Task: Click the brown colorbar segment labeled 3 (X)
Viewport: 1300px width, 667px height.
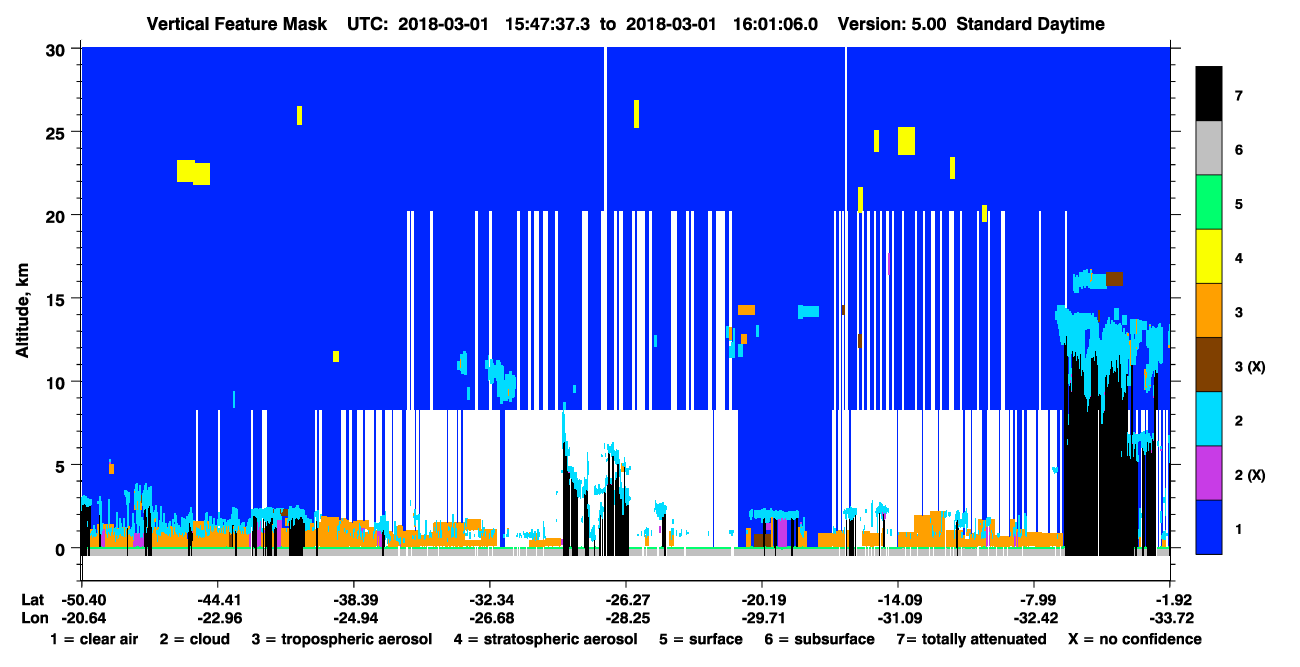Action: [x=1209, y=364]
